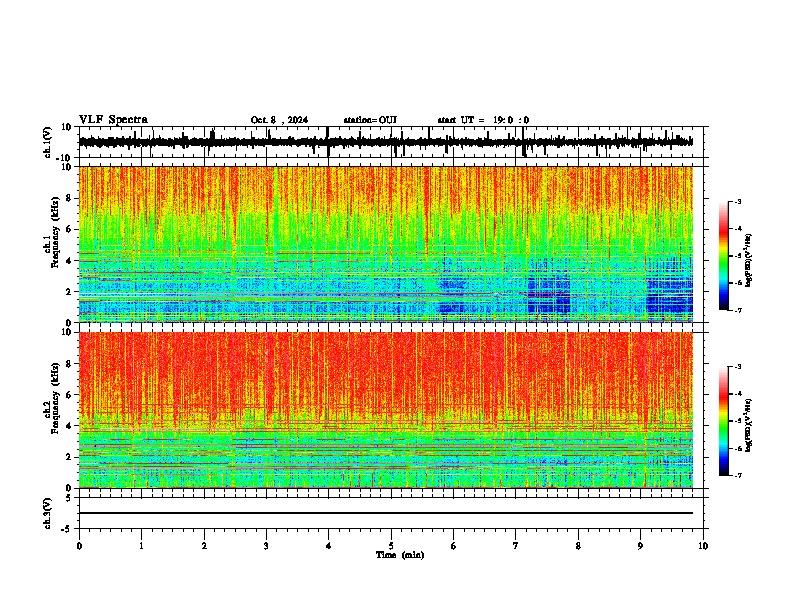The width and height of the screenshot is (792, 612).
Task: Click the ch.2 spectrogram color scale bar
Action: coord(723,421)
